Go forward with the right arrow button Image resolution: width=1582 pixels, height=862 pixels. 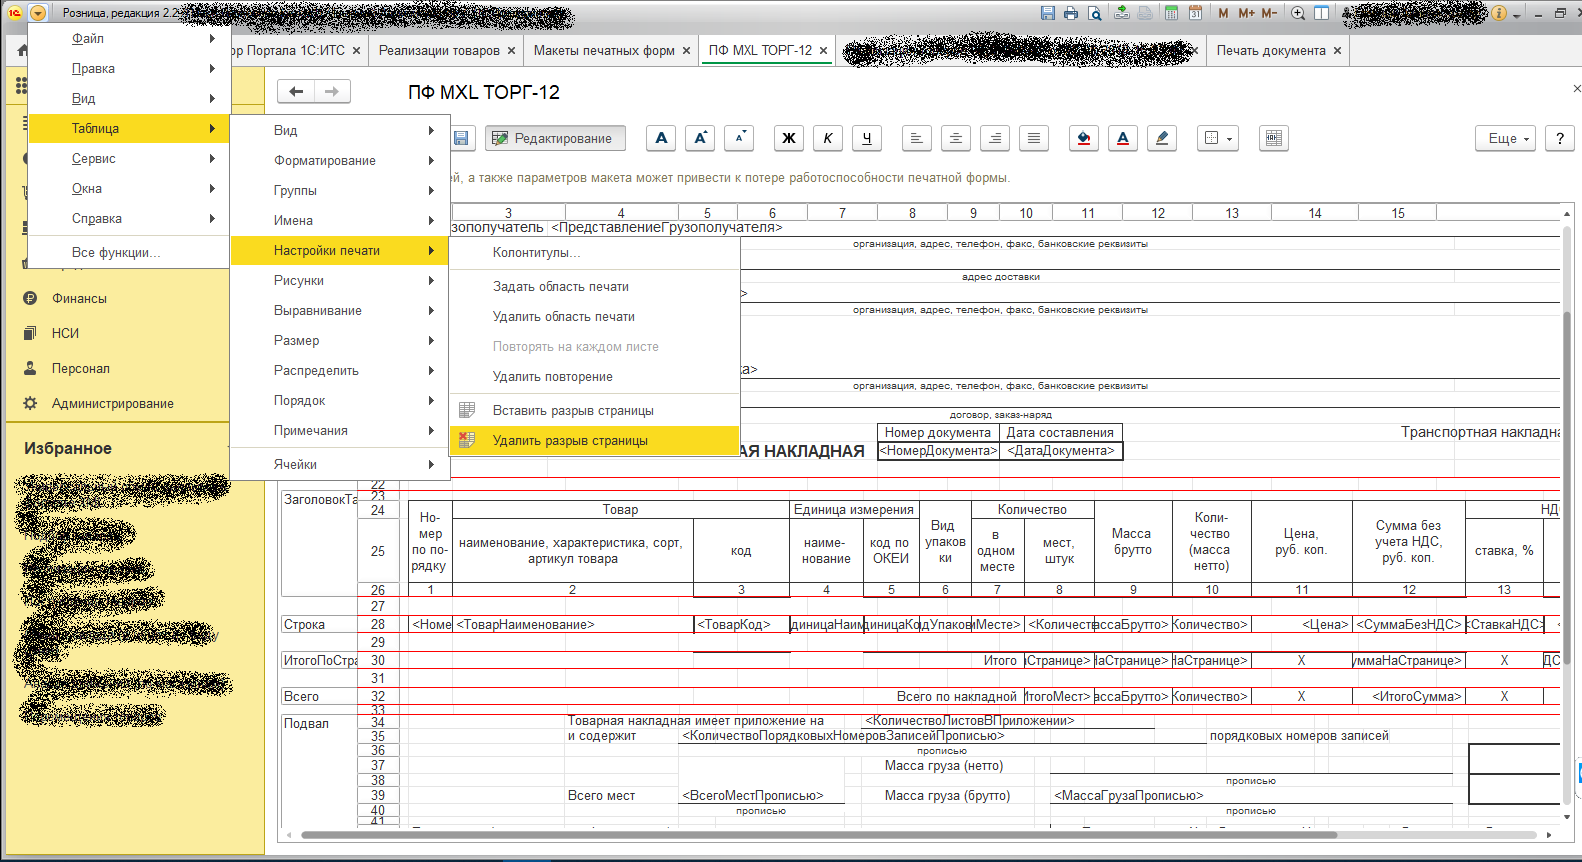332,91
